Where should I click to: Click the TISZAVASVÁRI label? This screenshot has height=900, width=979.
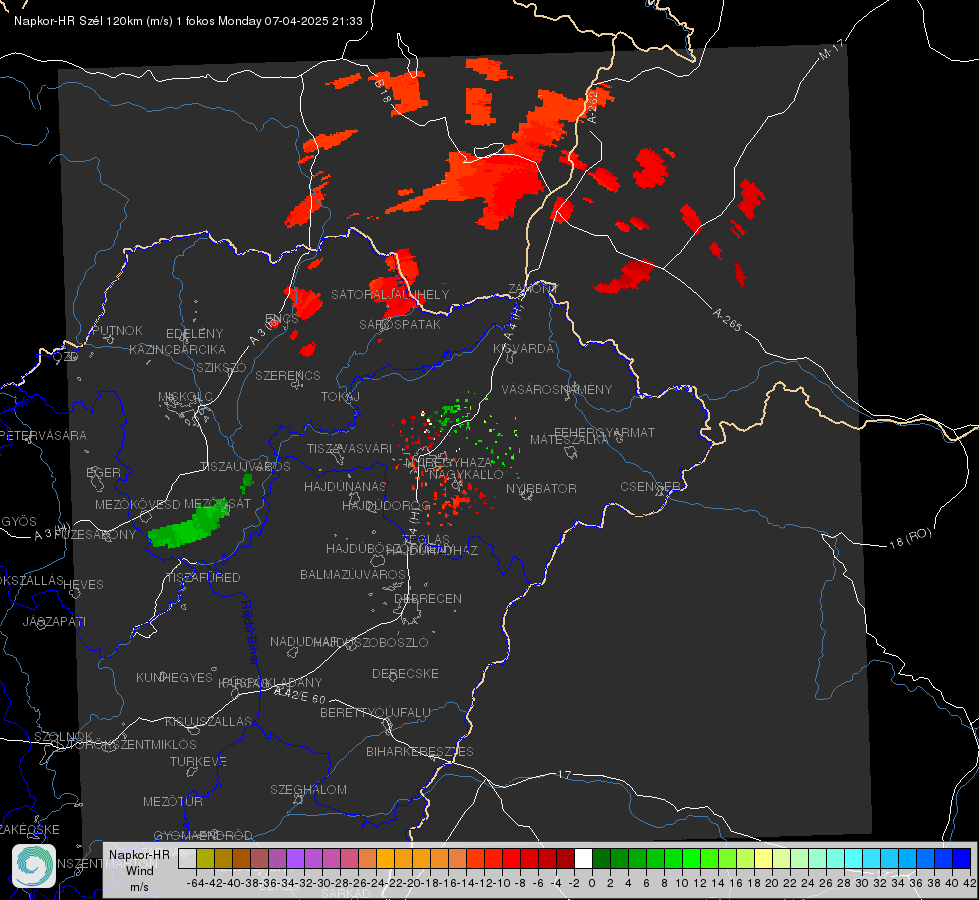[350, 448]
